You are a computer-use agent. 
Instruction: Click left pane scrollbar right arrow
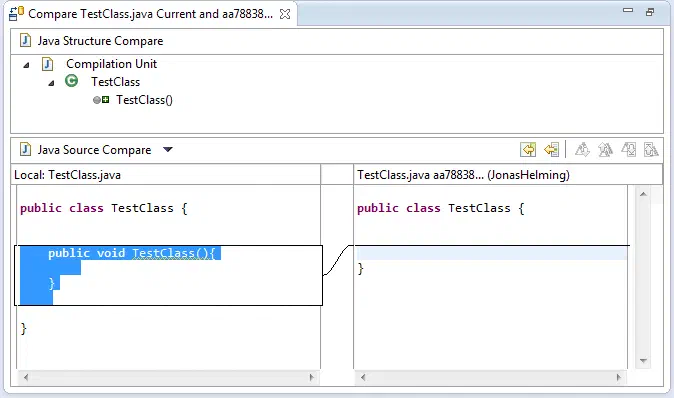click(312, 377)
